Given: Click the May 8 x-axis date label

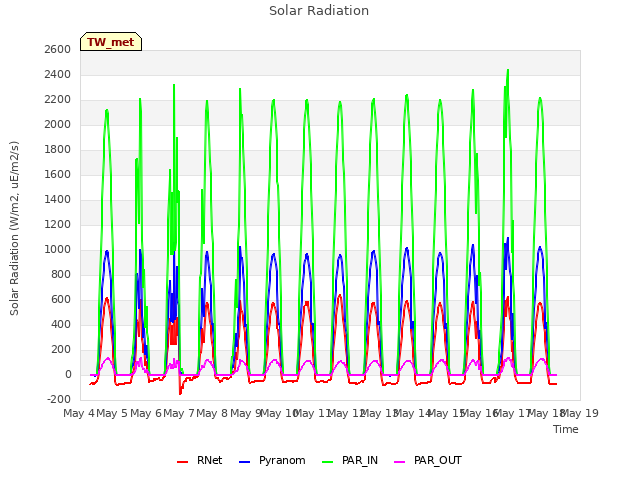Looking at the screenshot, I should pyautogui.click(x=212, y=413).
